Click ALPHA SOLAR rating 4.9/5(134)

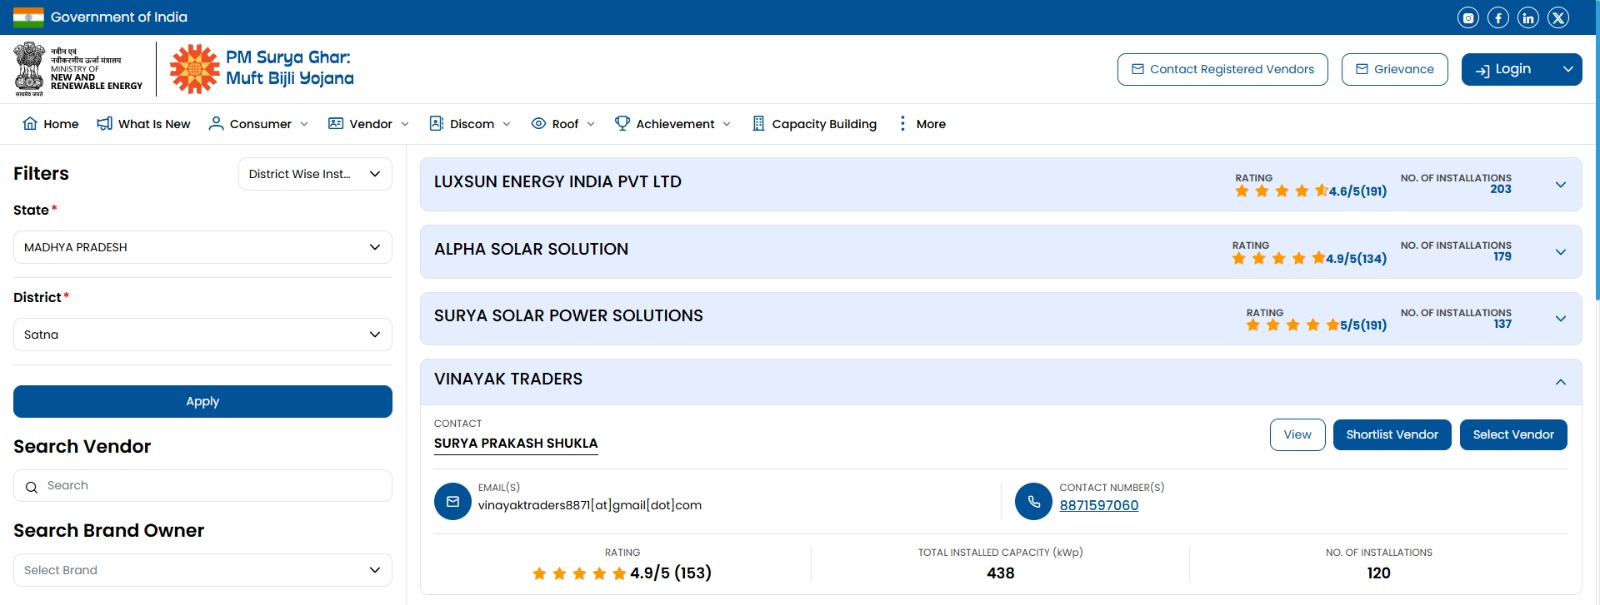(x=1309, y=258)
